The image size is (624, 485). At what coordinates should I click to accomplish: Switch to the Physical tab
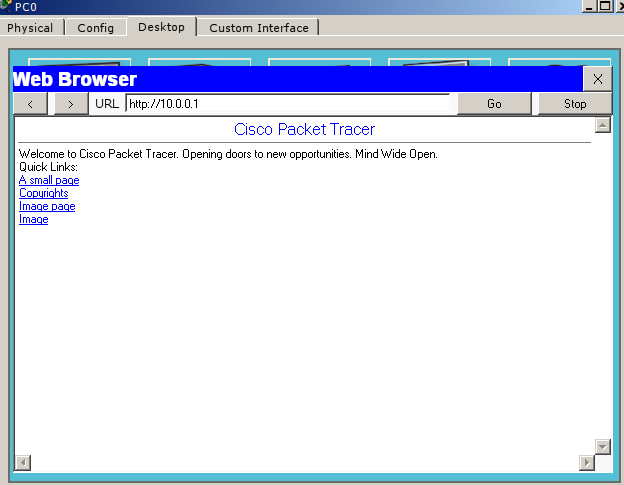click(x=30, y=28)
